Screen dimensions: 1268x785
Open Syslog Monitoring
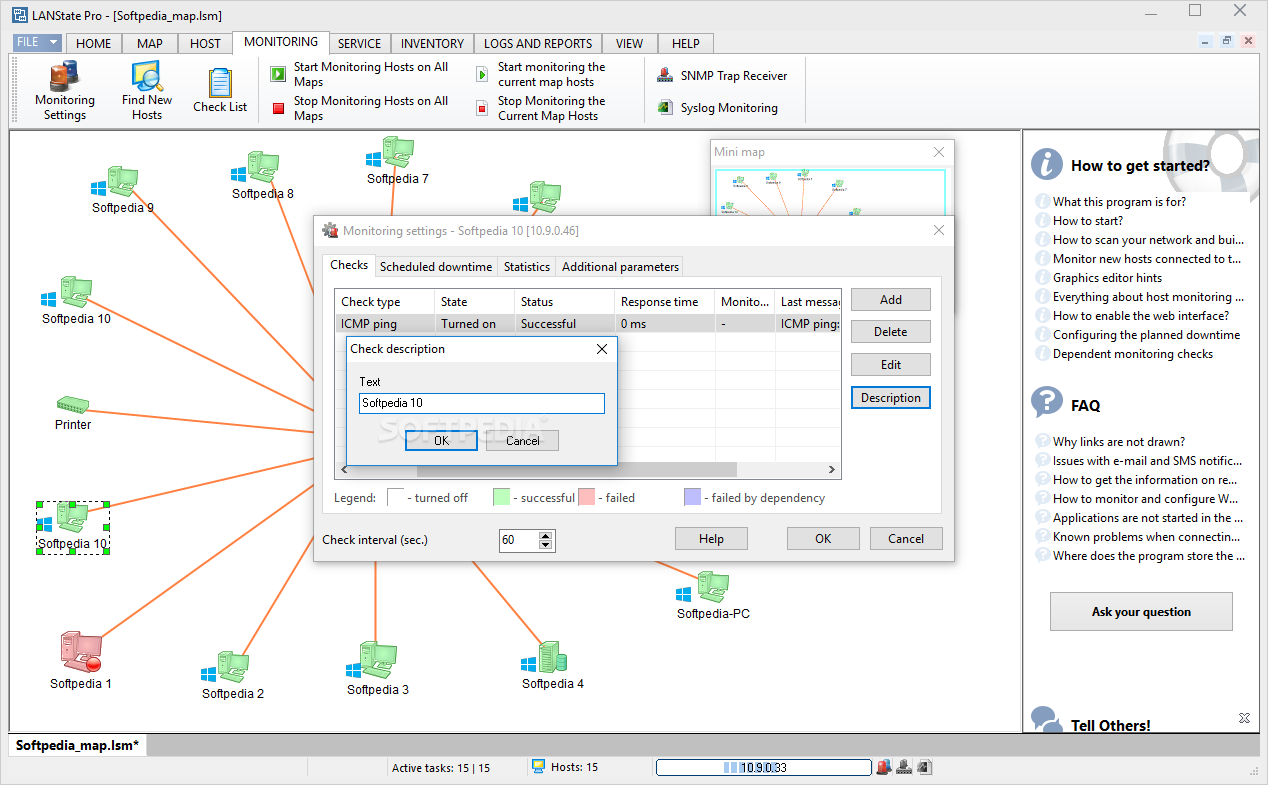716,108
